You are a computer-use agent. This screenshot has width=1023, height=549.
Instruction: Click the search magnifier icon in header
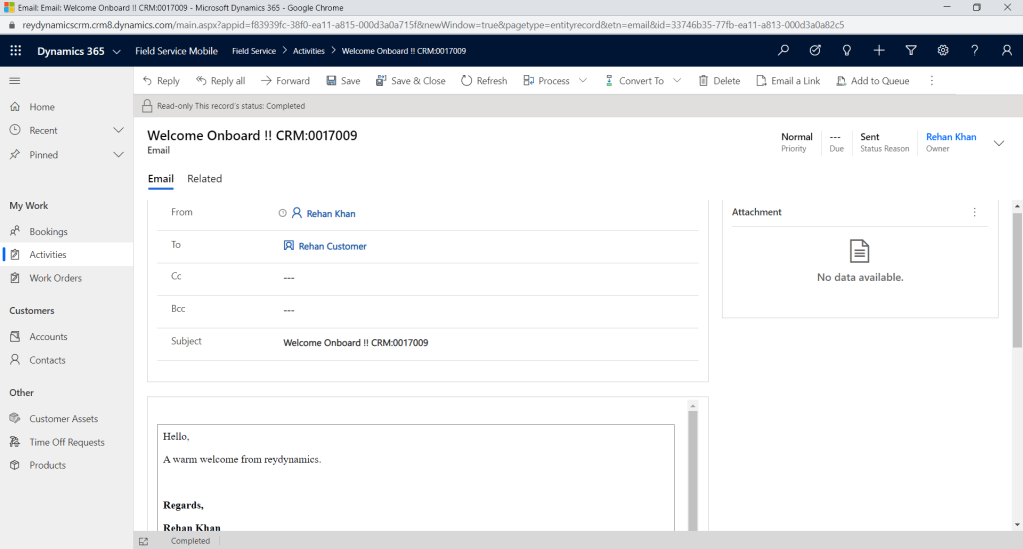coord(783,51)
